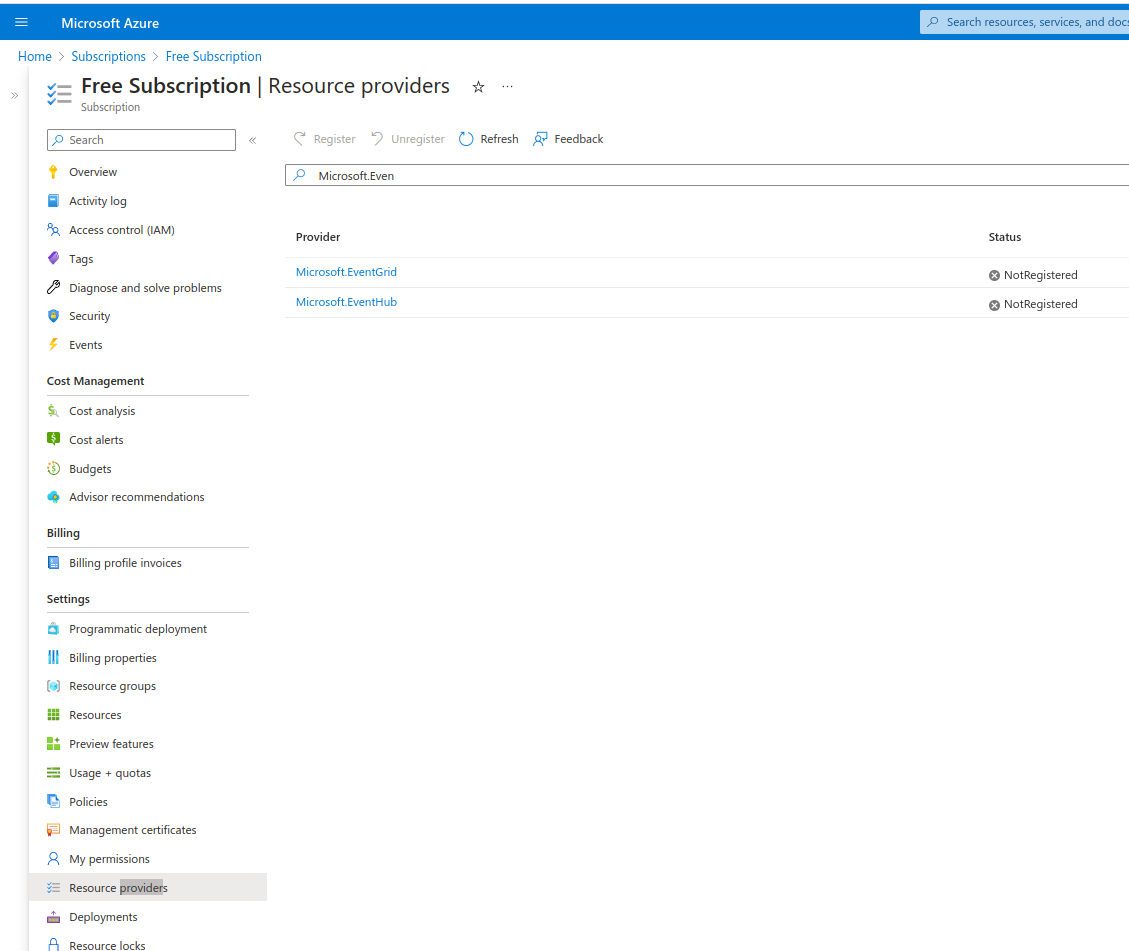
Task: Click the favorite star icon beside page title
Action: pyautogui.click(x=478, y=87)
